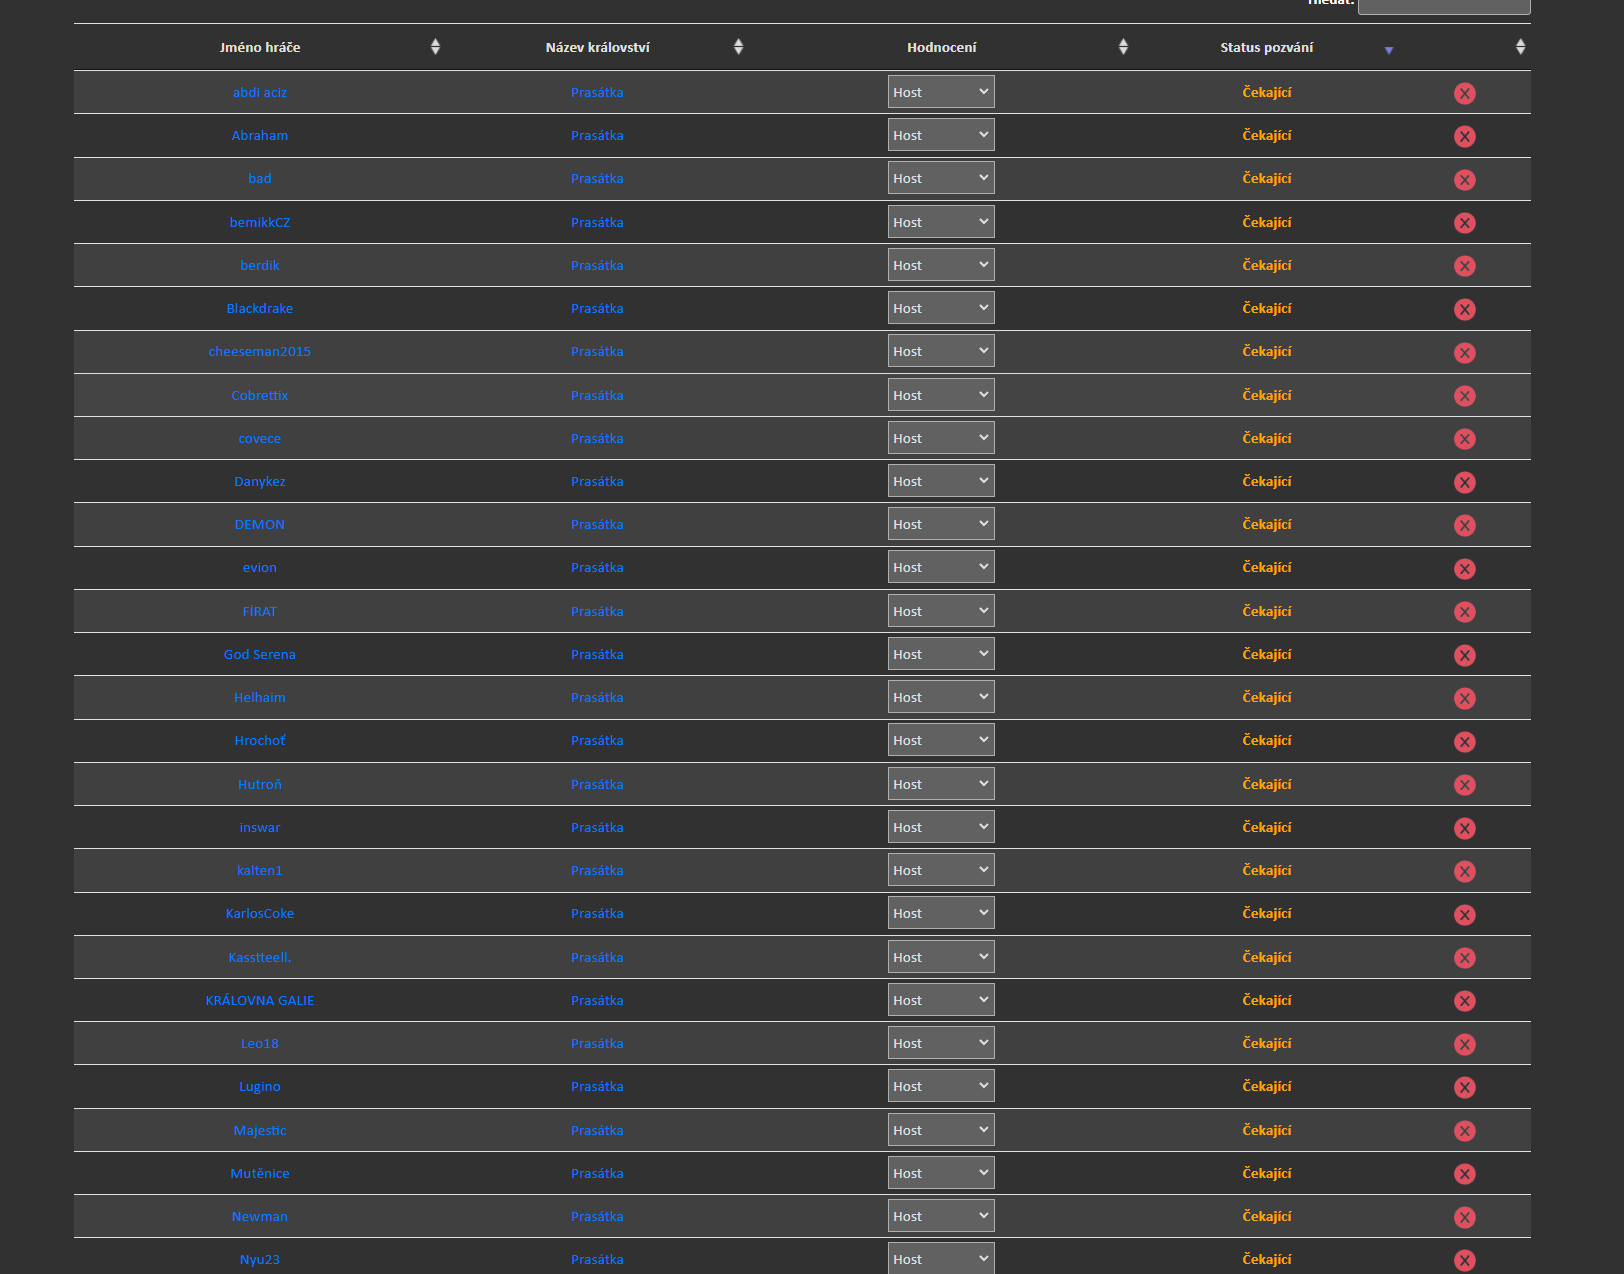Image resolution: width=1624 pixels, height=1274 pixels.
Task: Cancel the pending invite for Blackdrake
Action: pos(1464,309)
